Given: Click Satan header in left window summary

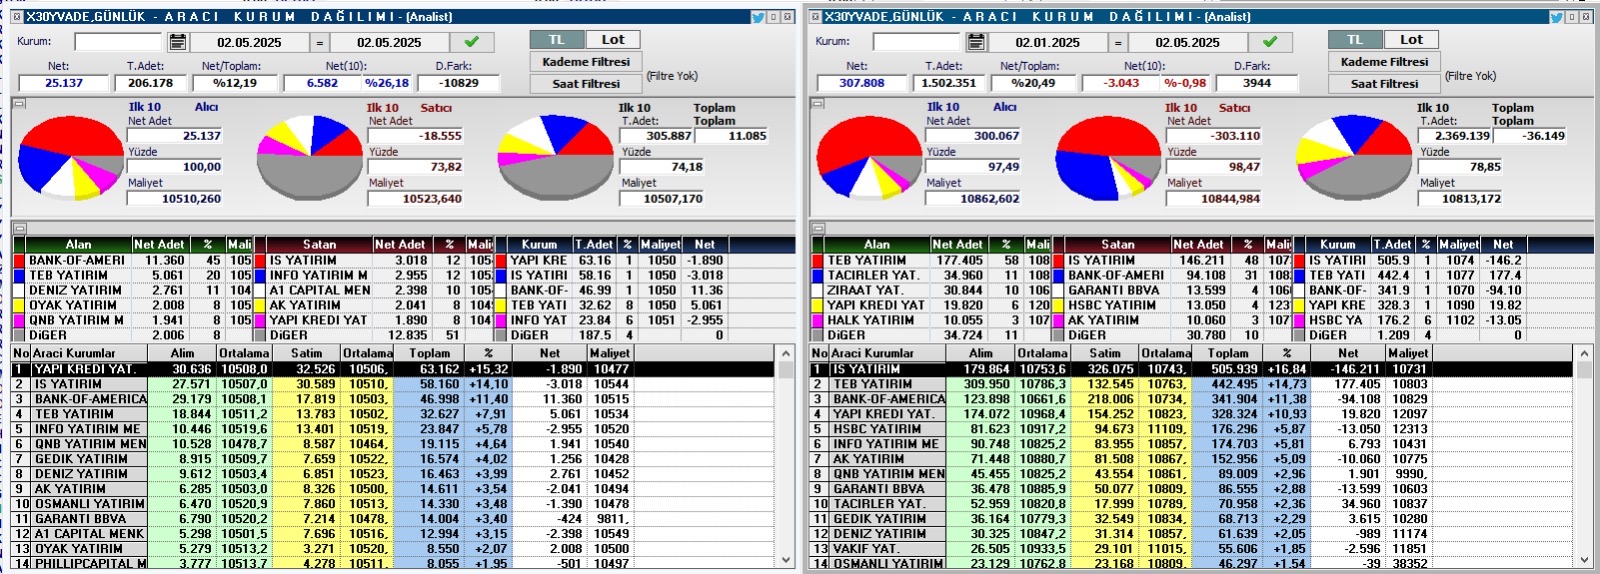Looking at the screenshot, I should click(x=319, y=244).
